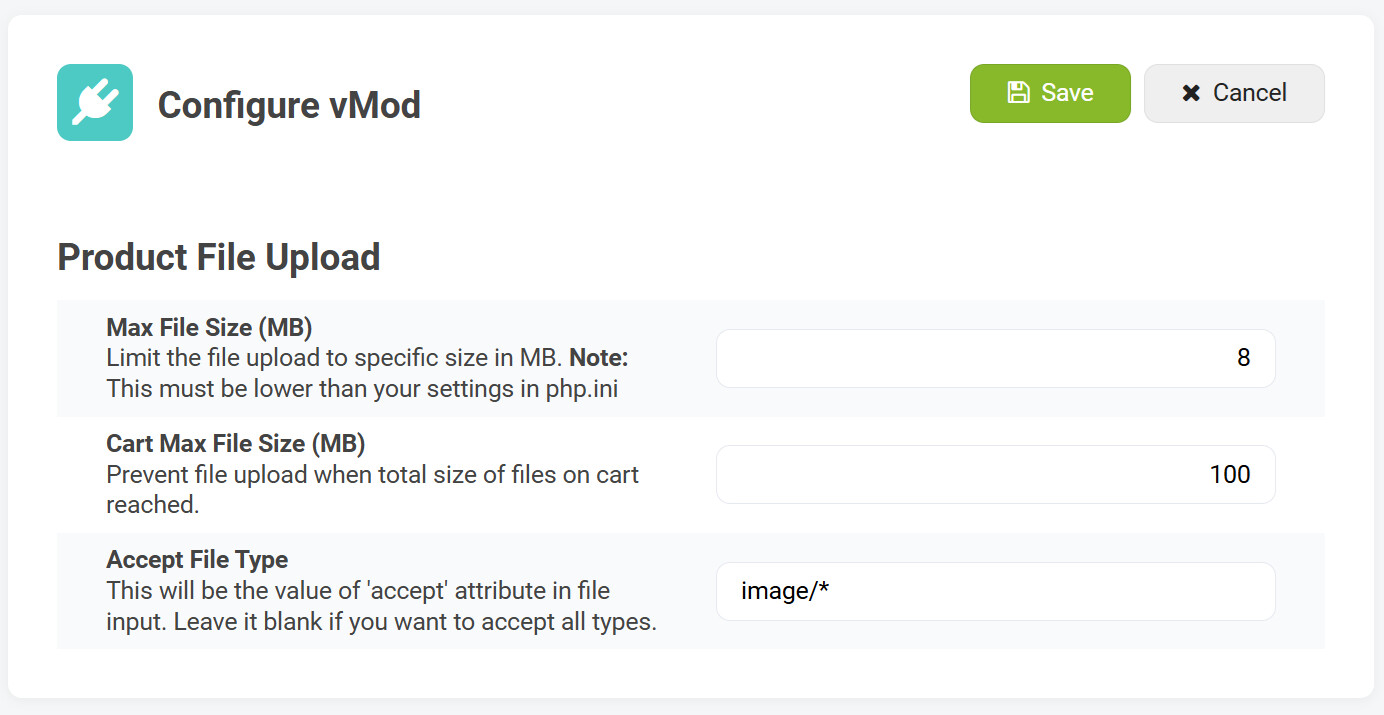The image size is (1384, 715).
Task: Click the 'Product File Upload' section heading
Action: click(x=219, y=257)
